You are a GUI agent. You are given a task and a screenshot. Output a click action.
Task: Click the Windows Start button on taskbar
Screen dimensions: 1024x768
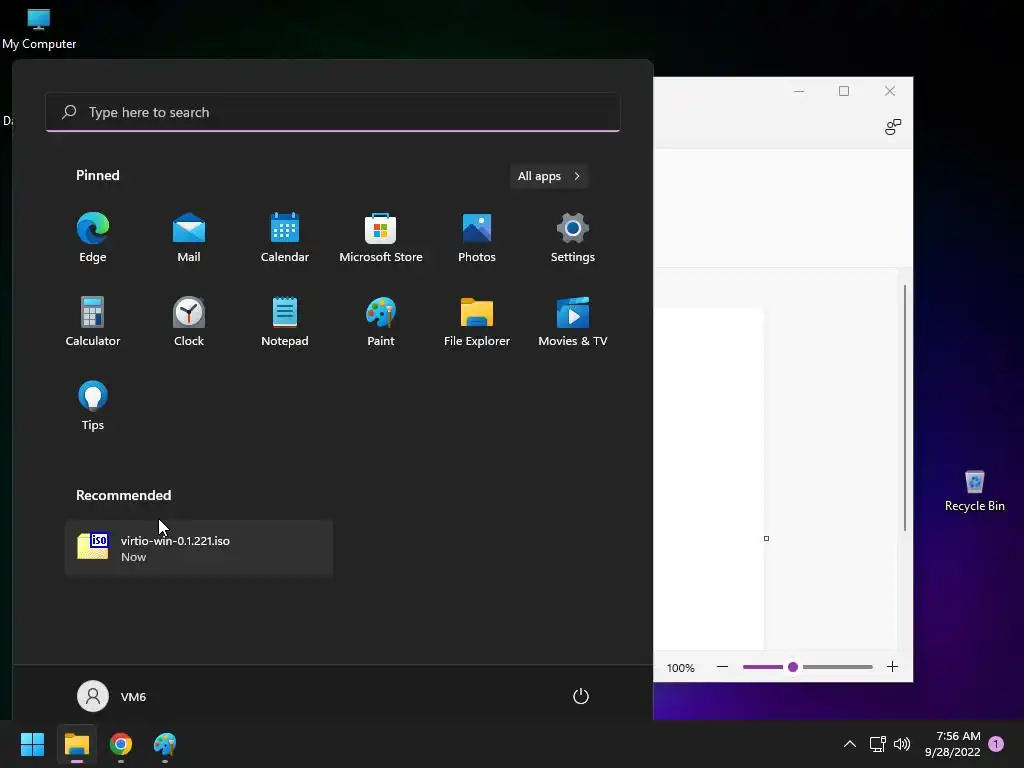click(32, 744)
